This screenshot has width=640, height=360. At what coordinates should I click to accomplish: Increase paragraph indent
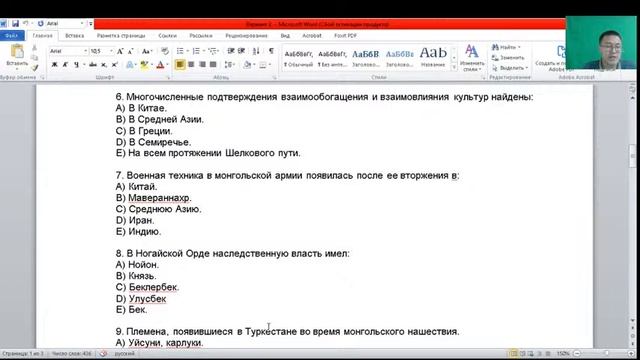(x=242, y=51)
